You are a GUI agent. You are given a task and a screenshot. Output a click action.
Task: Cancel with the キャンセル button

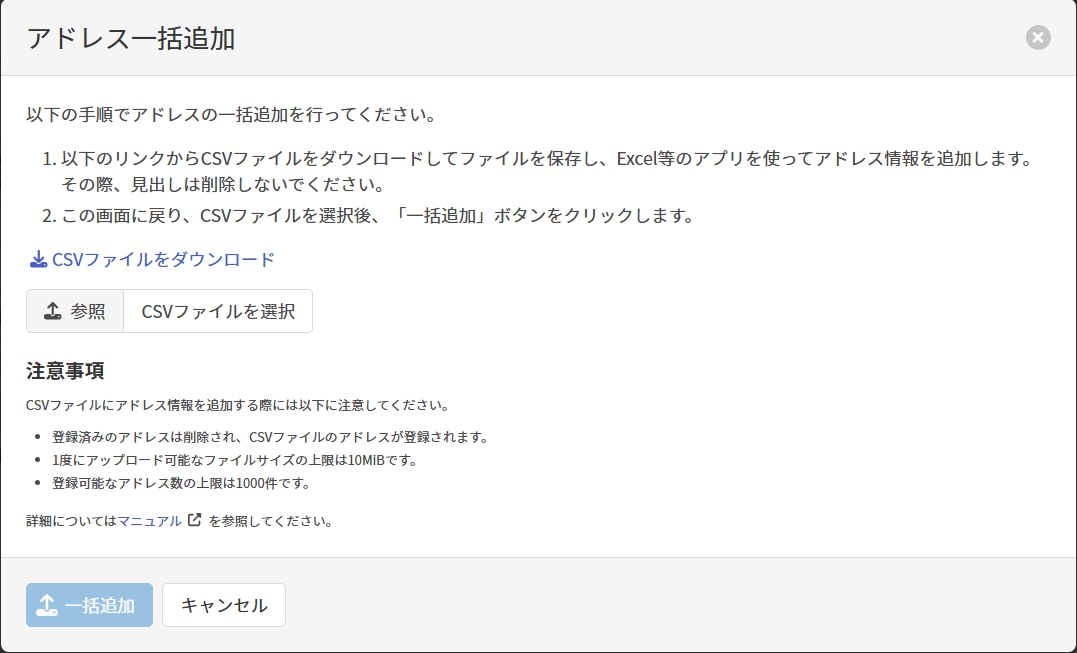224,605
